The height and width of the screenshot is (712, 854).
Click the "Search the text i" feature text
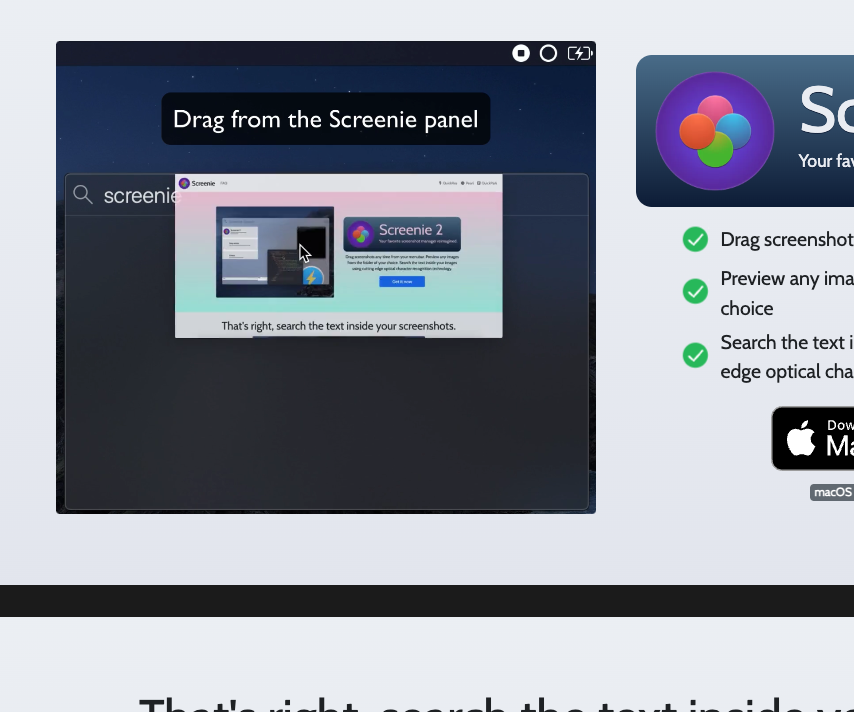tap(787, 343)
